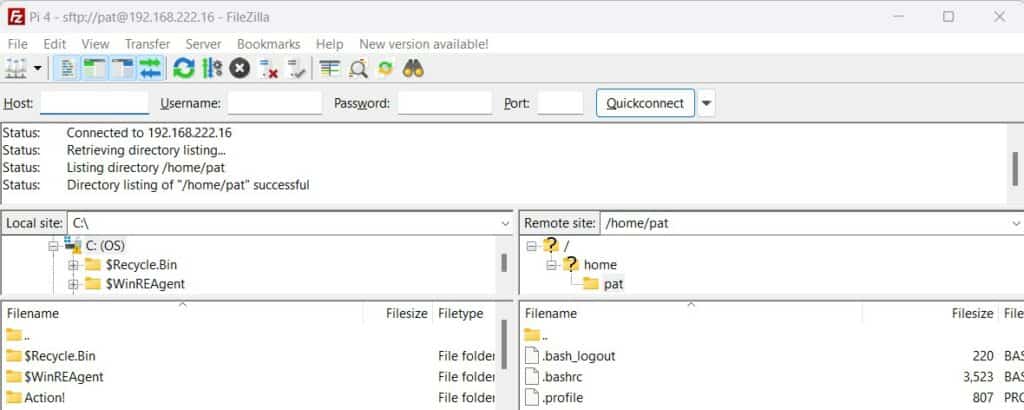Open the Transfer menu
Viewport: 1024px width, 410px height.
(x=148, y=44)
